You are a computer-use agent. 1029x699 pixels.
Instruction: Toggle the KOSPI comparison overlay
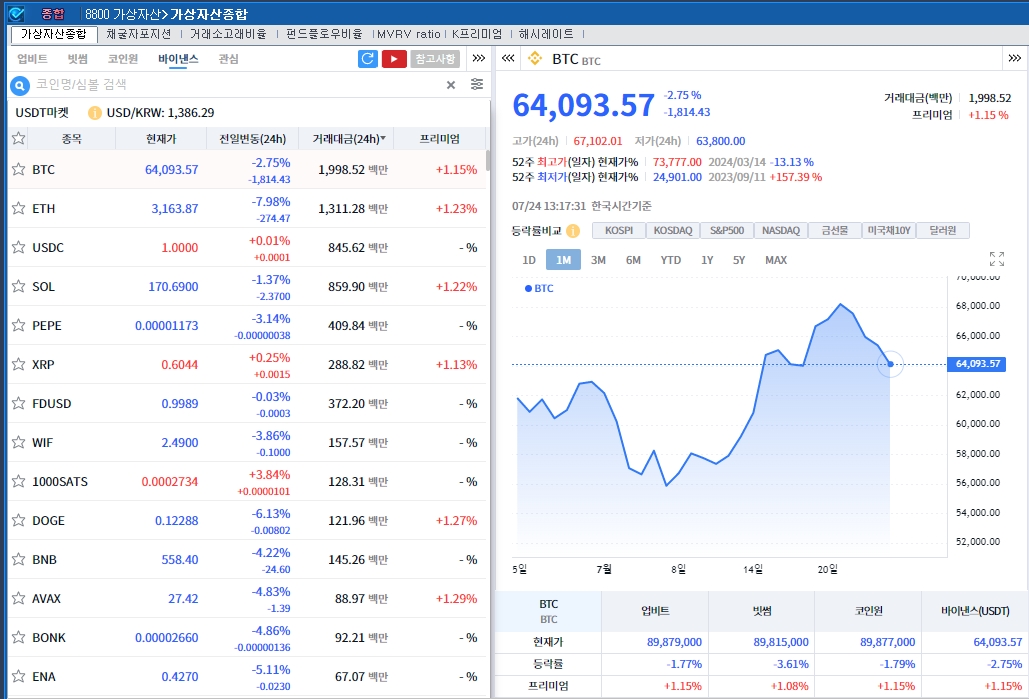pyautogui.click(x=619, y=231)
